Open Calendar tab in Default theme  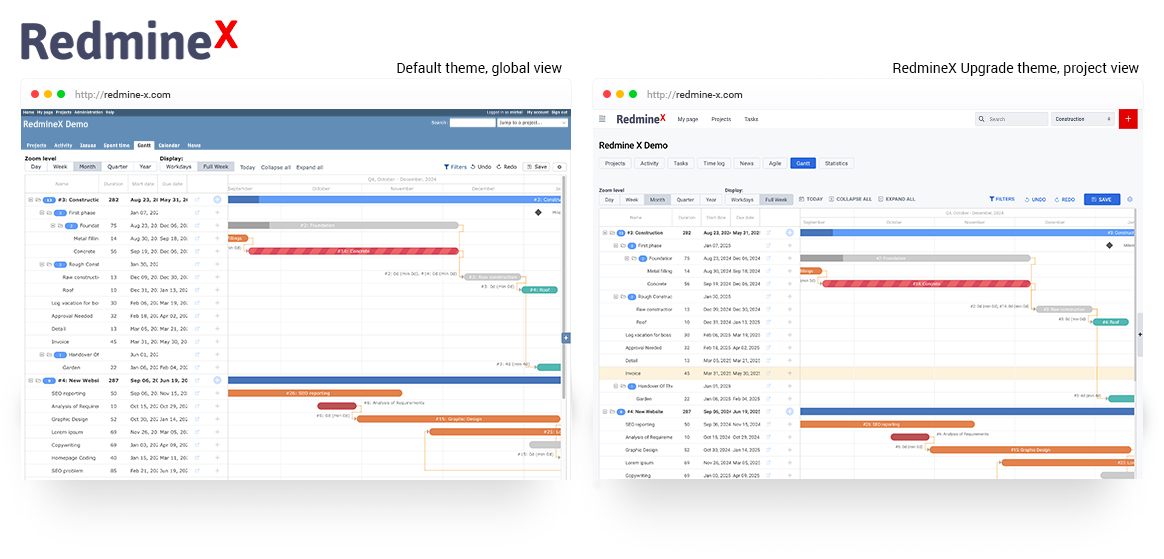point(169,146)
